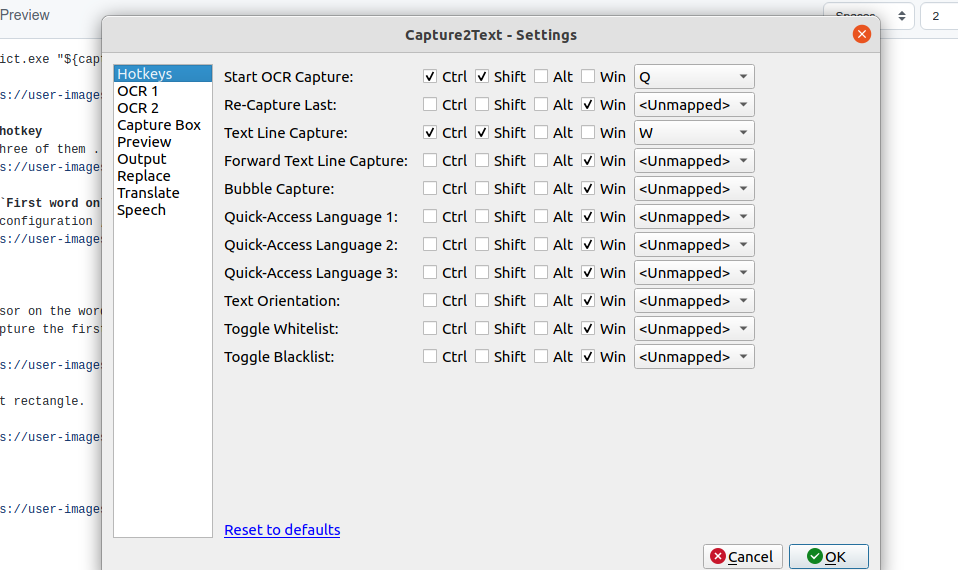The image size is (958, 570).
Task: Open the Translate settings page
Action: (163, 193)
